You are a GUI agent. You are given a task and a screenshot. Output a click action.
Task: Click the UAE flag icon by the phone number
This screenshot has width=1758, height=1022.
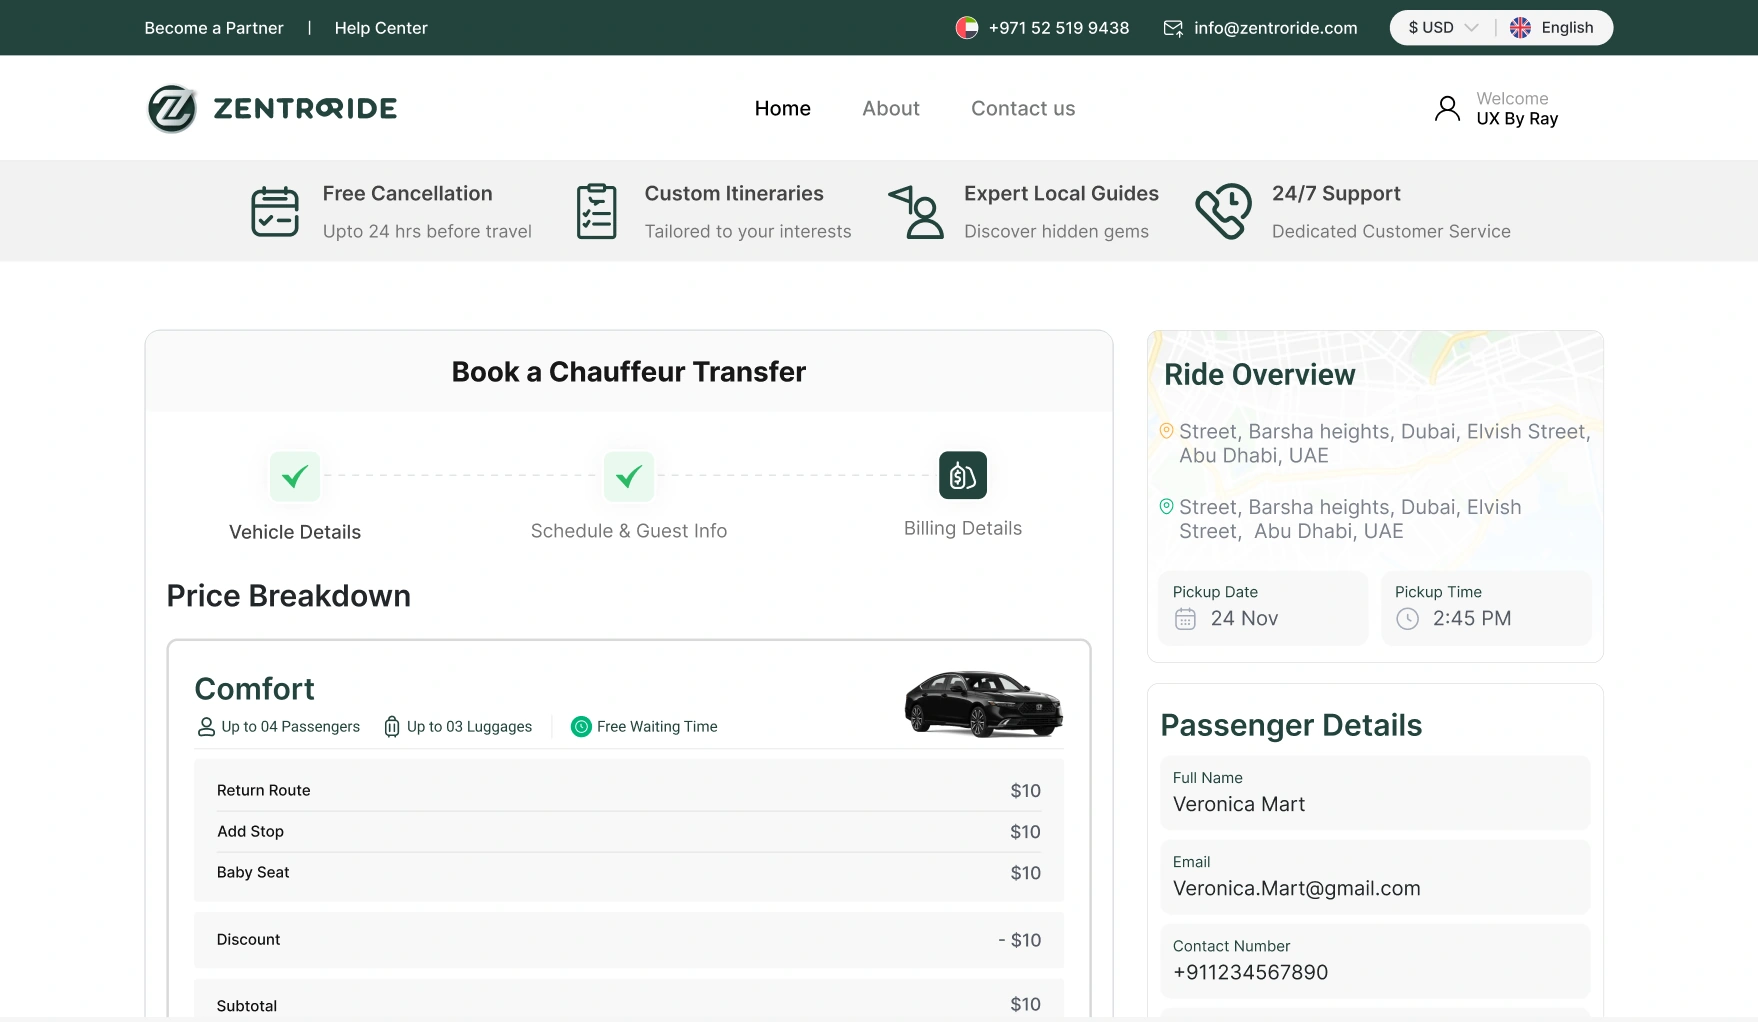click(966, 28)
